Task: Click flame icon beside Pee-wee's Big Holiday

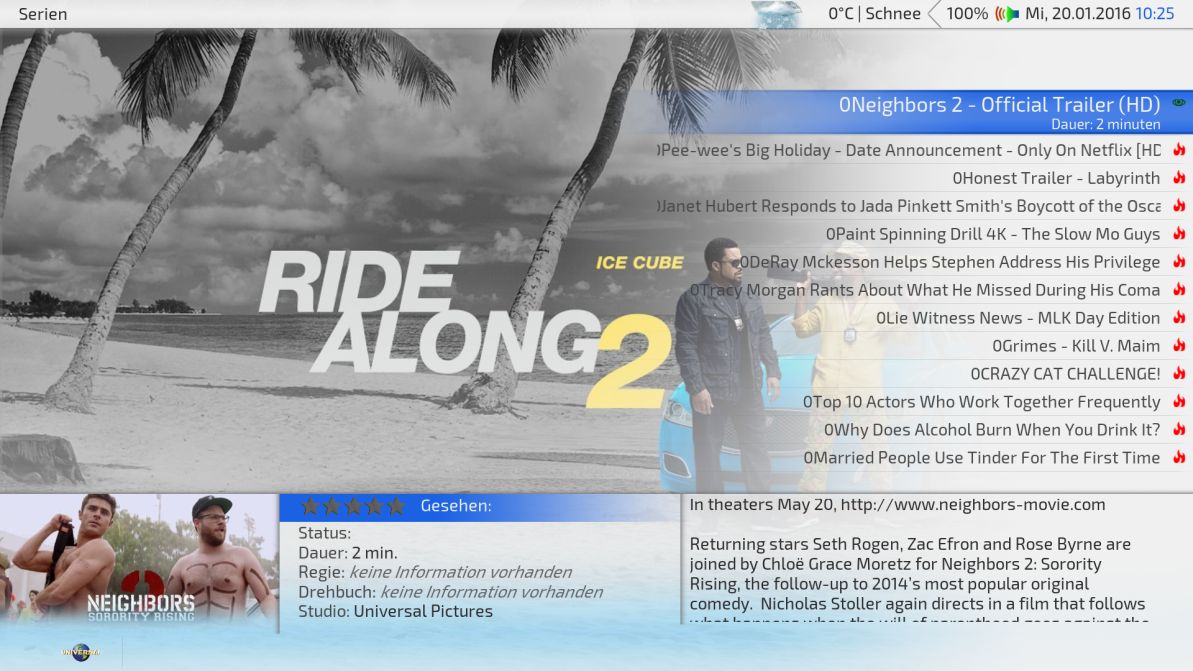Action: coord(1179,150)
